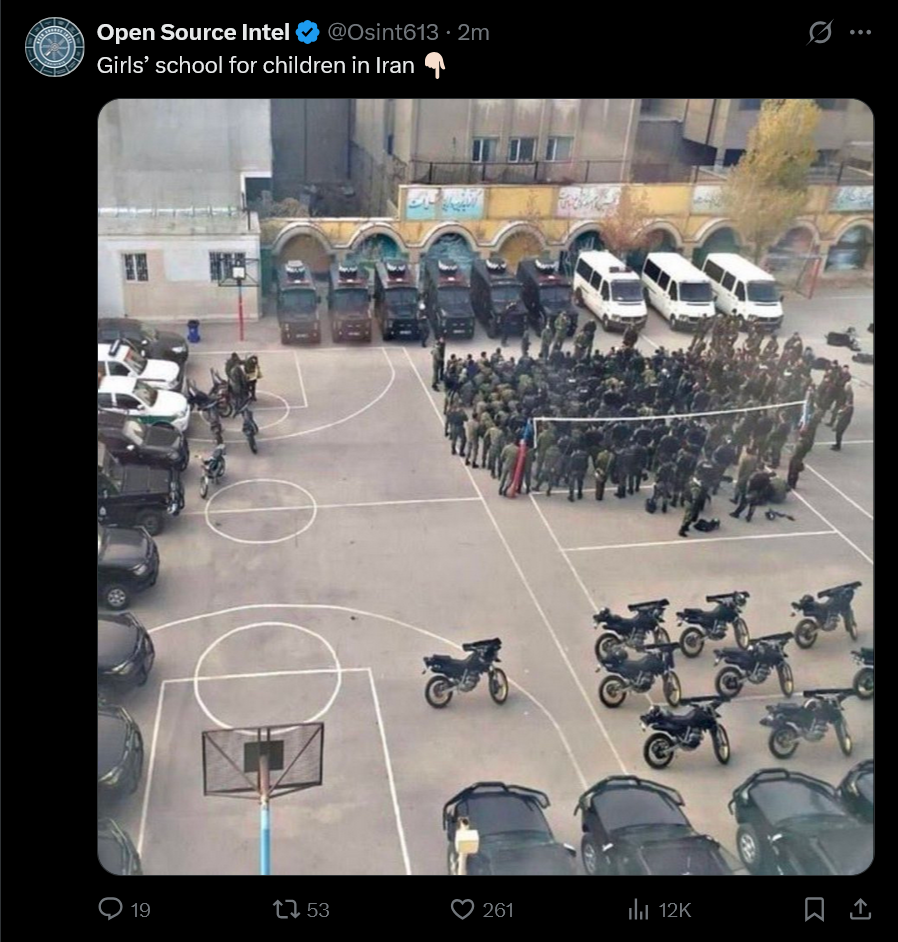Open the post via the 2m timestamp
898x942 pixels.
473,32
